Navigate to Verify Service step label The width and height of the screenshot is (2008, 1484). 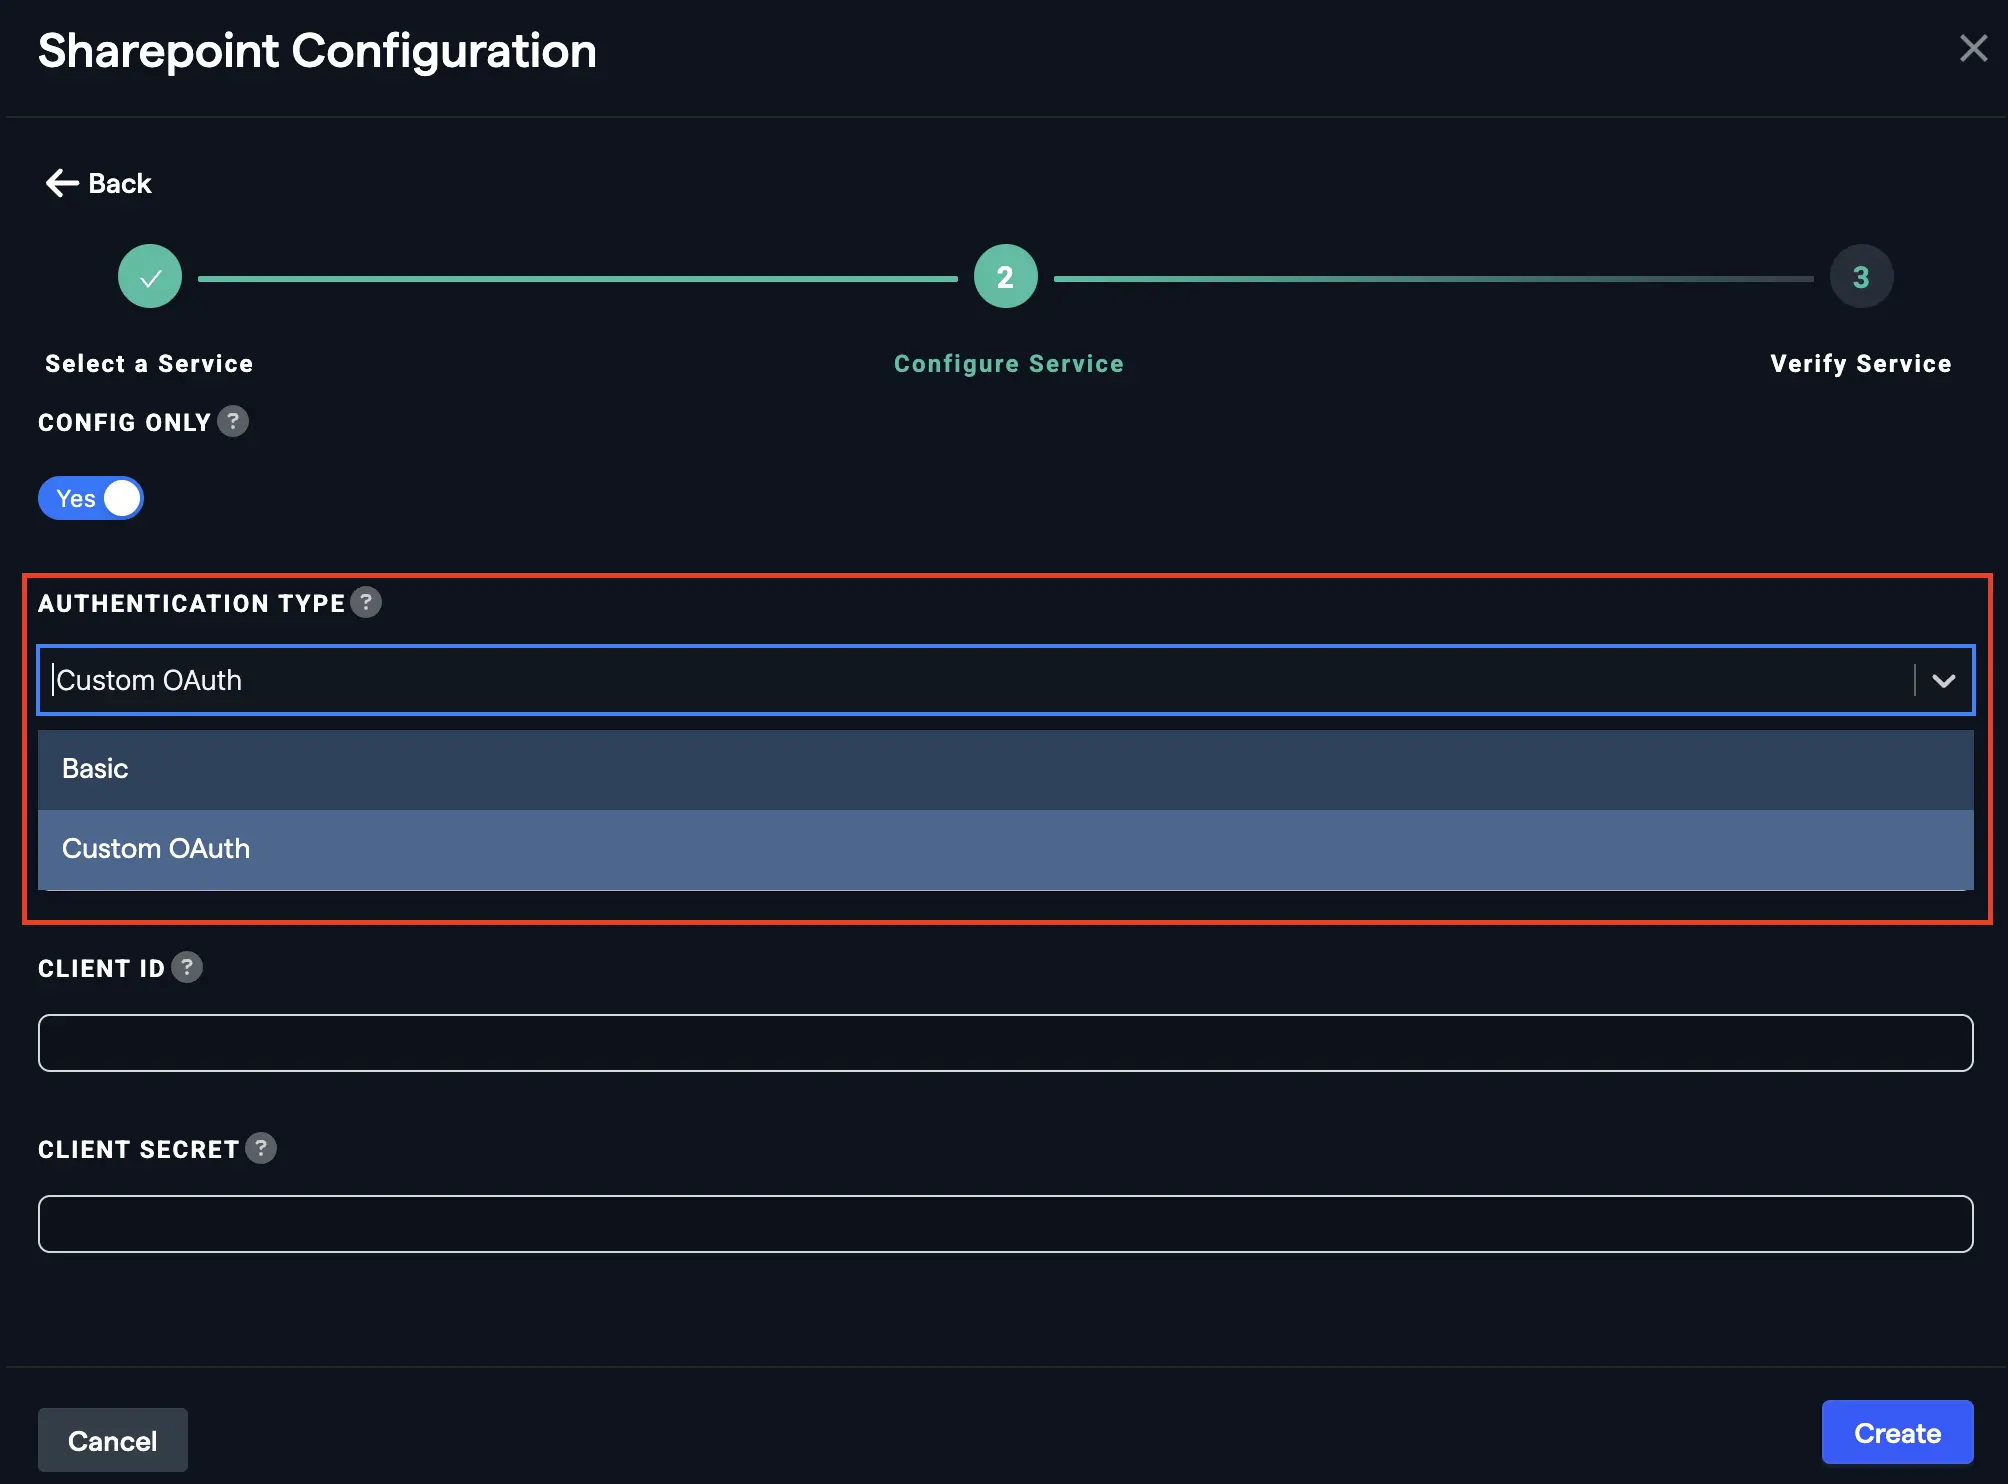pyautogui.click(x=1860, y=363)
